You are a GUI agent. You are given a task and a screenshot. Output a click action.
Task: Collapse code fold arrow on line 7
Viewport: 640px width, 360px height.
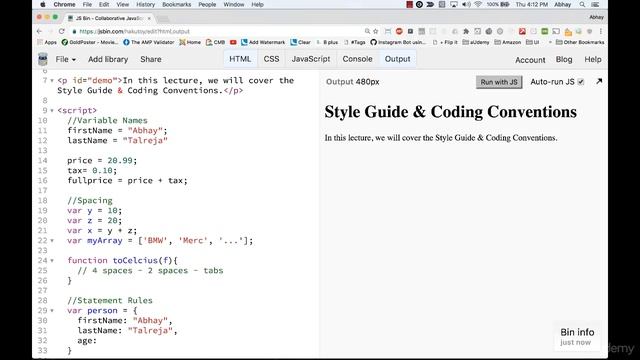click(x=52, y=81)
